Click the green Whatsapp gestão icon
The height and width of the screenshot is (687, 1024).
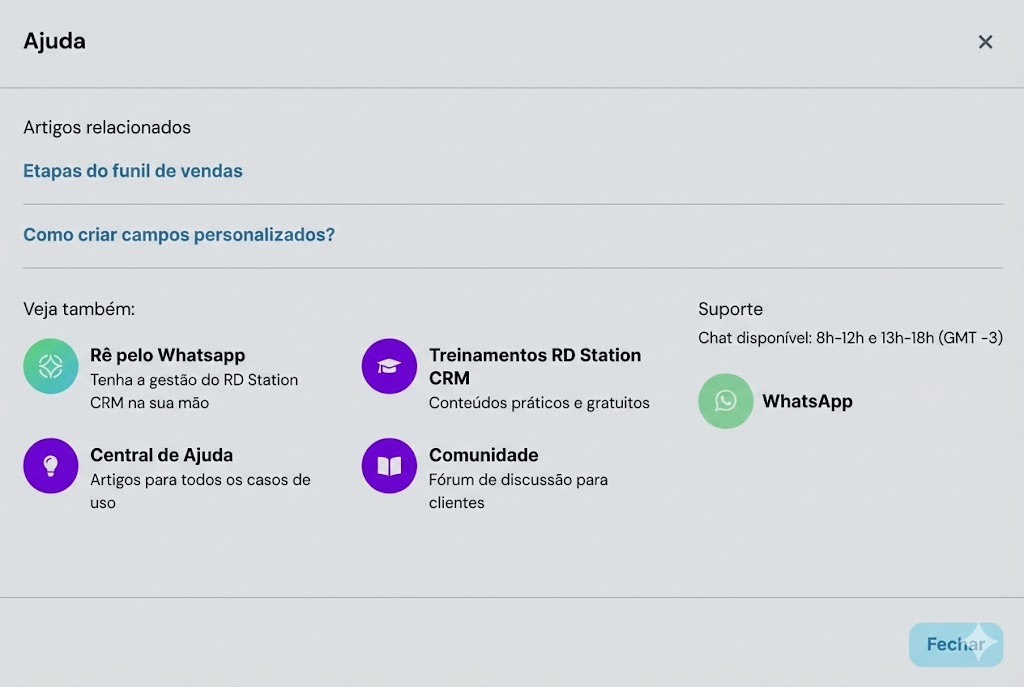tap(50, 366)
